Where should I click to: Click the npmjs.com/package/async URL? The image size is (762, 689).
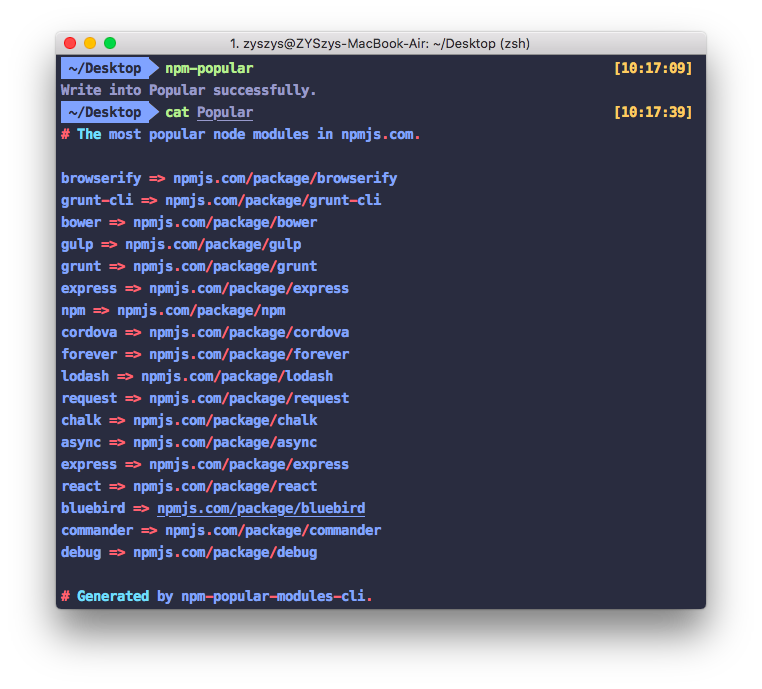[225, 443]
